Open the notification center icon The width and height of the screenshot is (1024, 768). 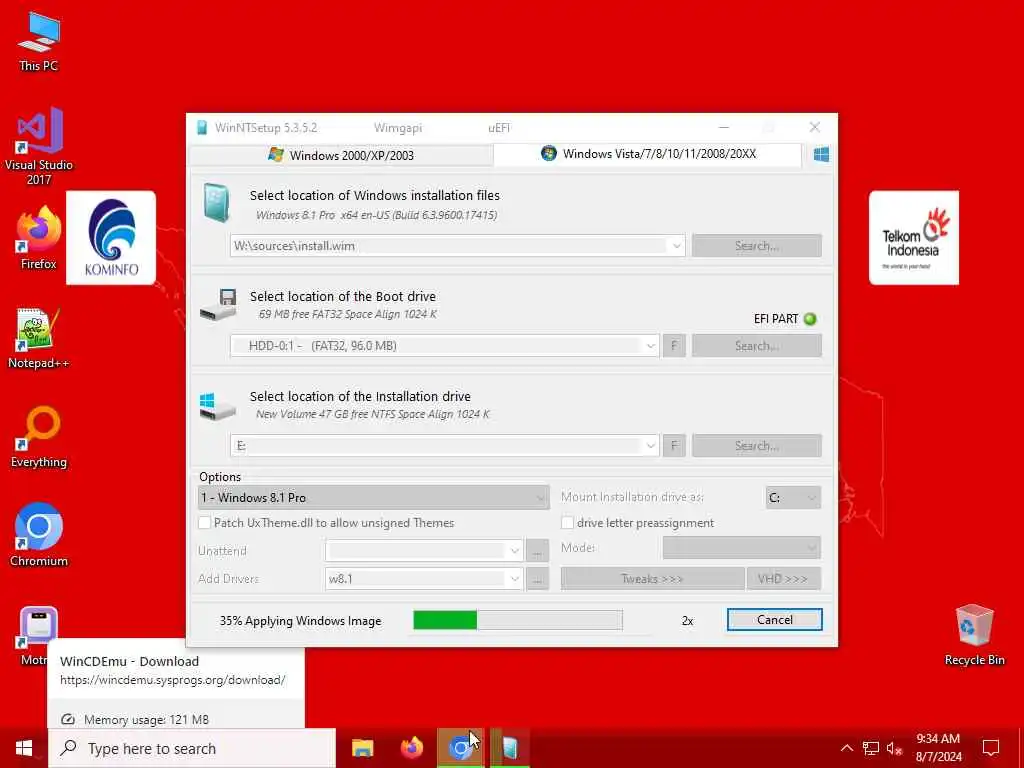point(991,748)
